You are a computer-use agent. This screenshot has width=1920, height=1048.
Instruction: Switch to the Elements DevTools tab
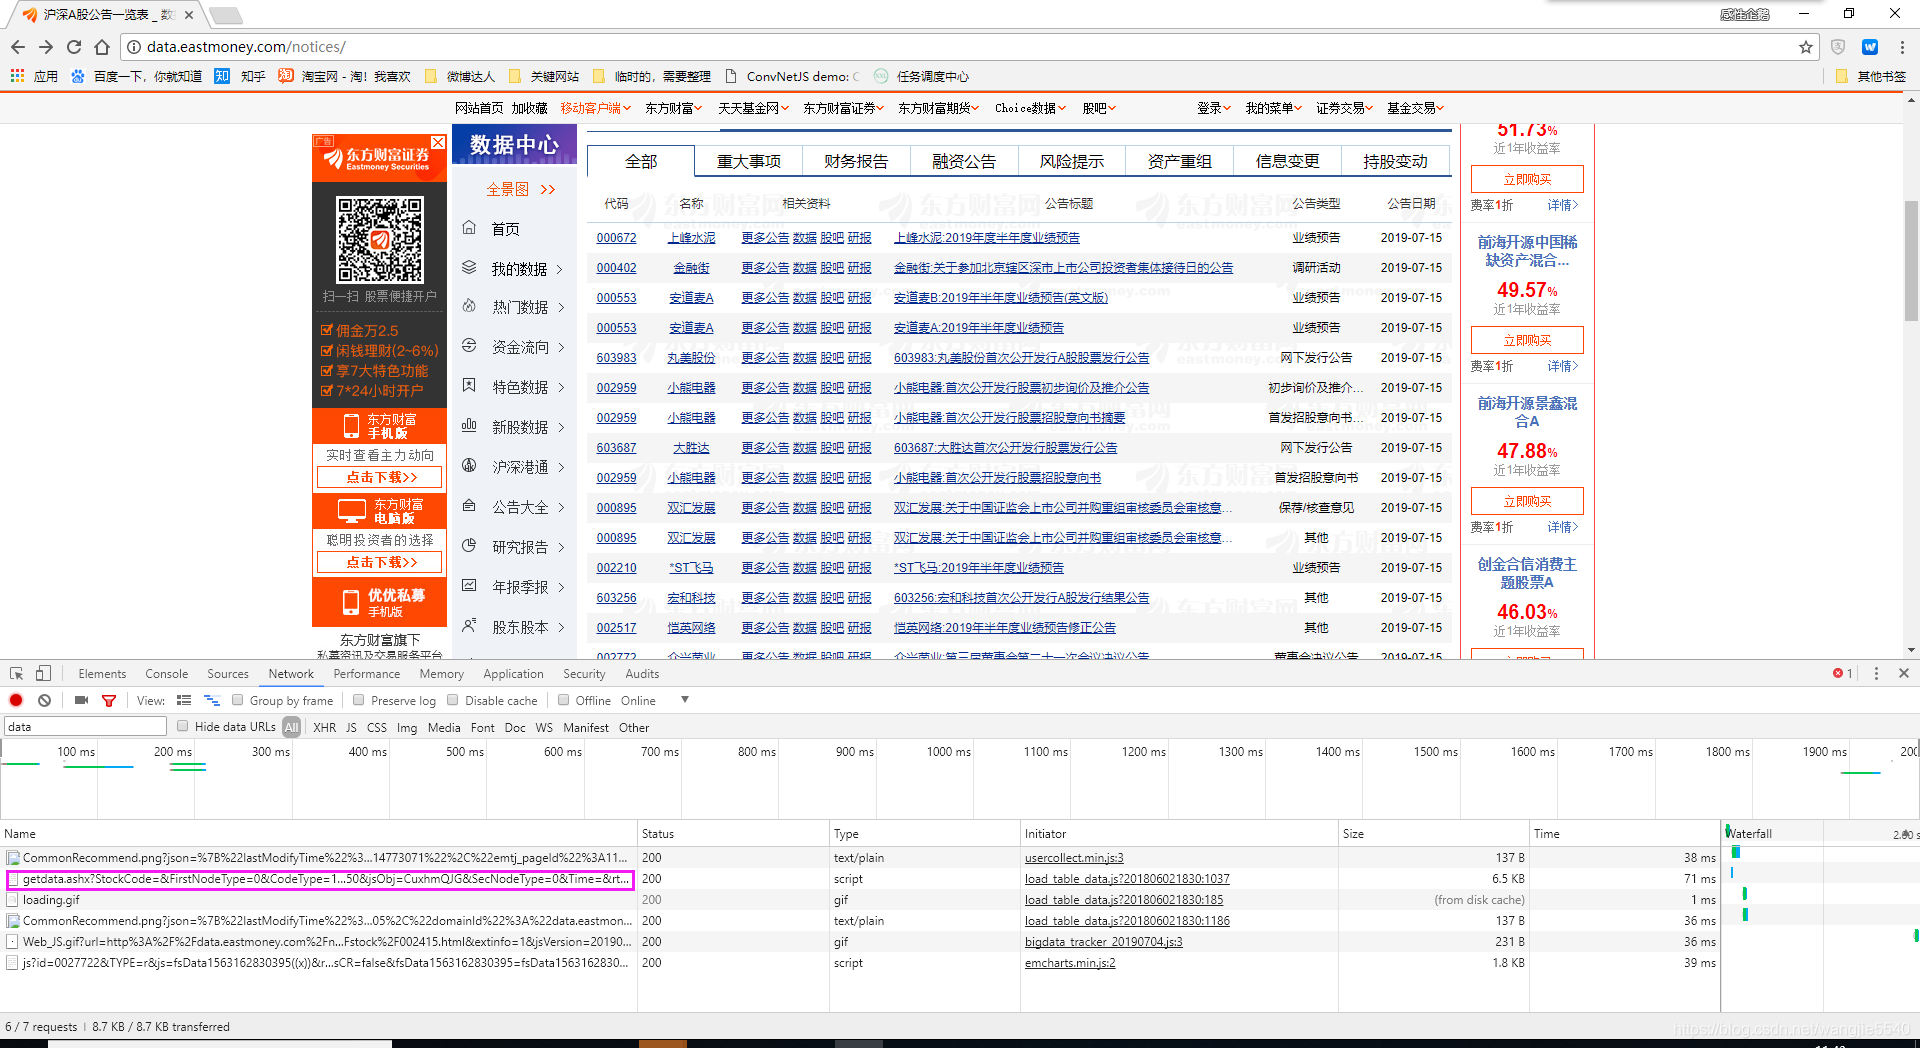(102, 674)
